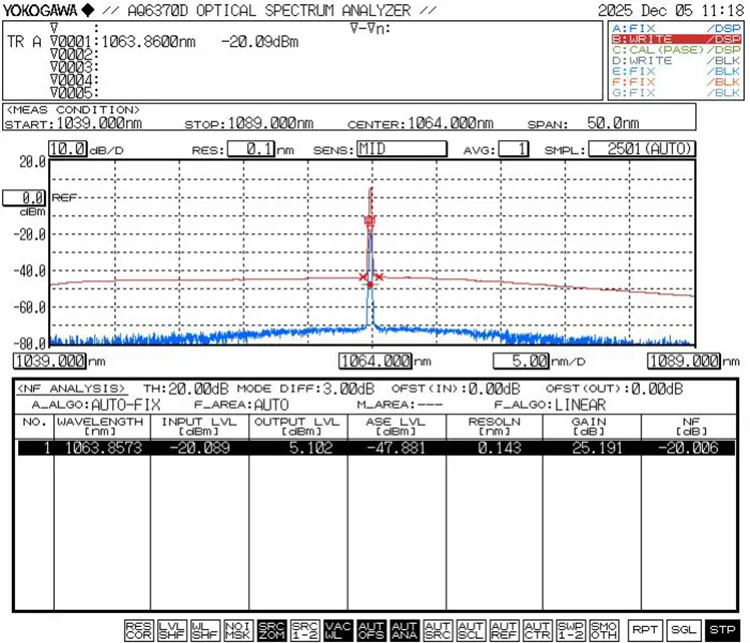Screen dimensions: 750x643
Task: Click wavelength cell 1063.8573
Action: tap(103, 448)
